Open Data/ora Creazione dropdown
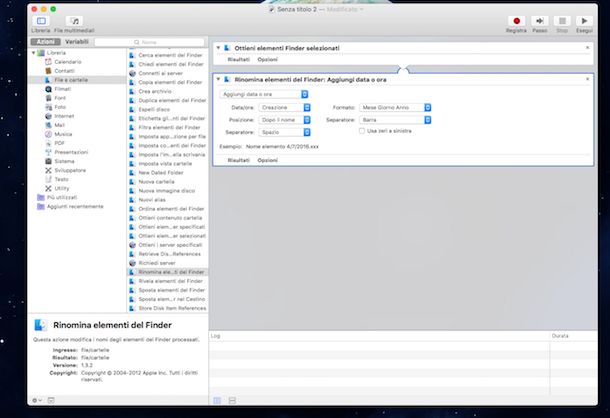Viewport: 610px width, 418px height. [x=284, y=107]
